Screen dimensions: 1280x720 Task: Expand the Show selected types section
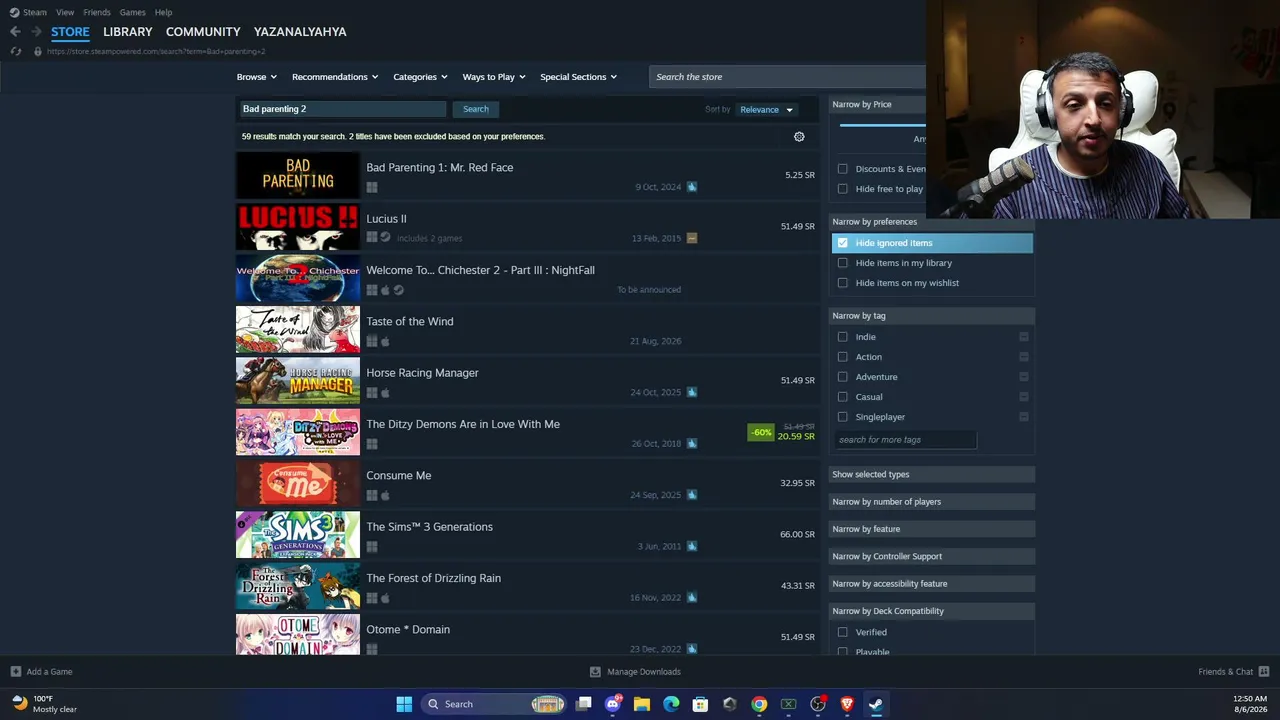(x=932, y=475)
